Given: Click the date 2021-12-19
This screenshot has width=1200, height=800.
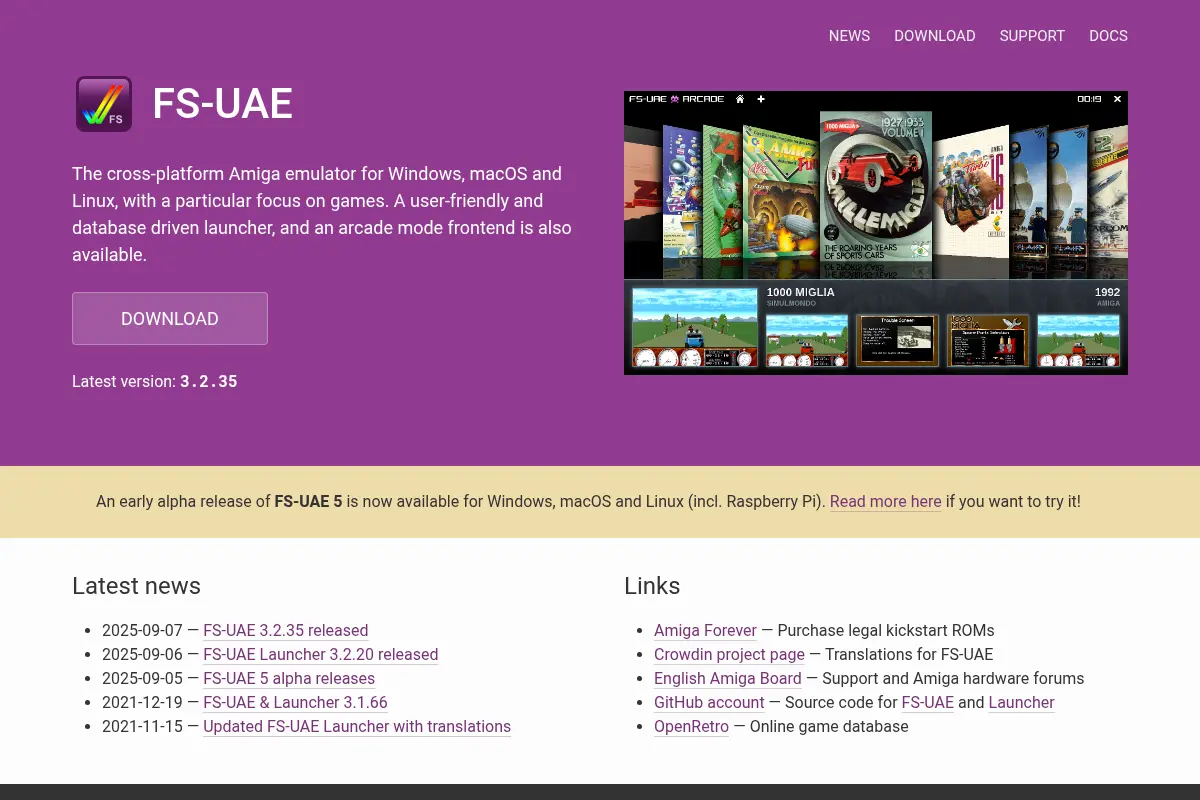Looking at the screenshot, I should [142, 703].
